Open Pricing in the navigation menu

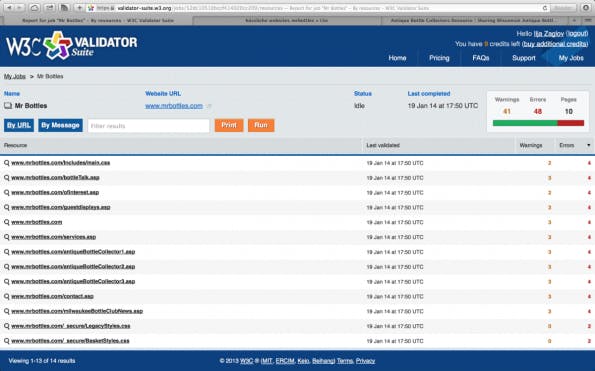tap(439, 58)
